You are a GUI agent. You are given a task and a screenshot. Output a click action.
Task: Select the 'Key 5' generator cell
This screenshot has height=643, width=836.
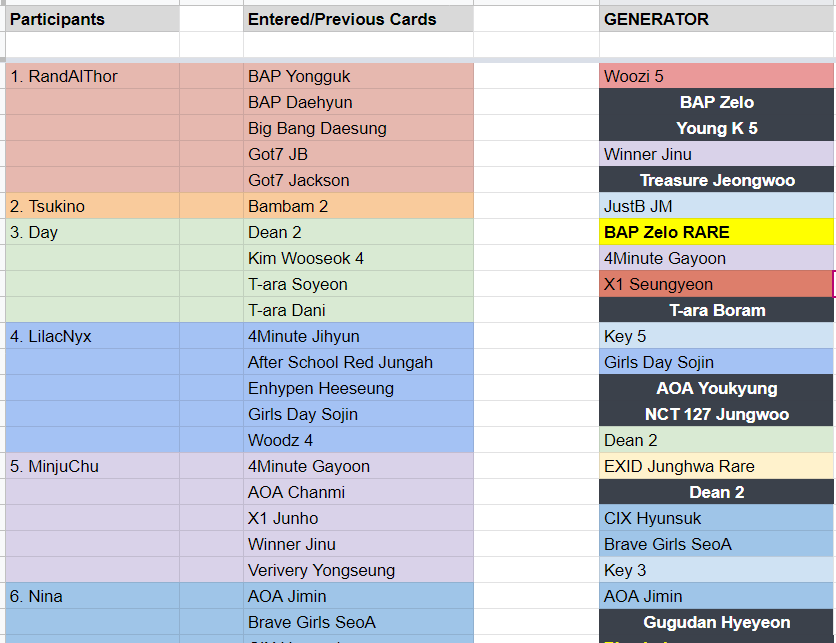tap(717, 336)
